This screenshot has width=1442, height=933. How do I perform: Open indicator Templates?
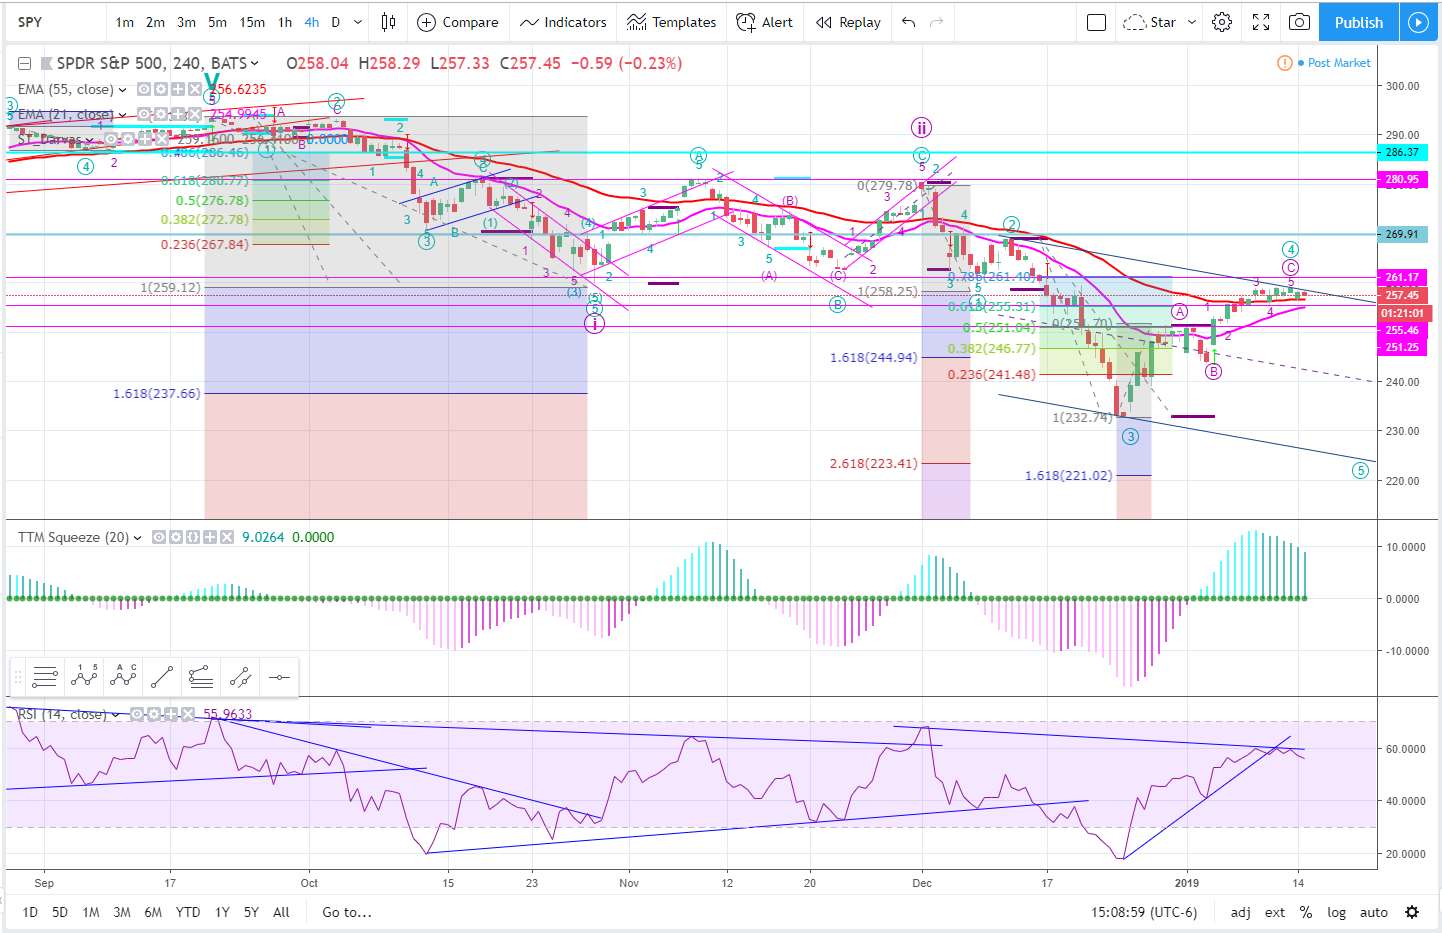(x=671, y=22)
